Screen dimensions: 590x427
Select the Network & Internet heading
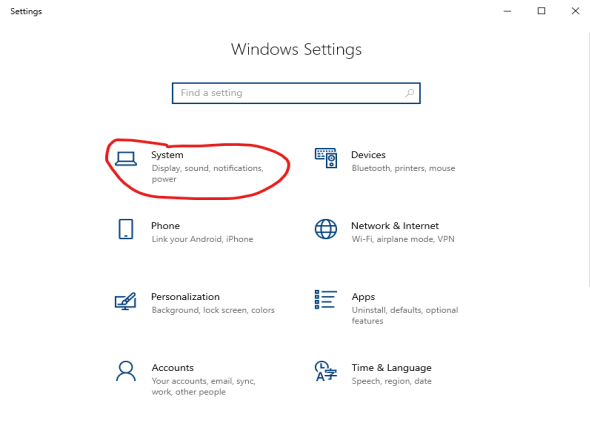(x=395, y=226)
